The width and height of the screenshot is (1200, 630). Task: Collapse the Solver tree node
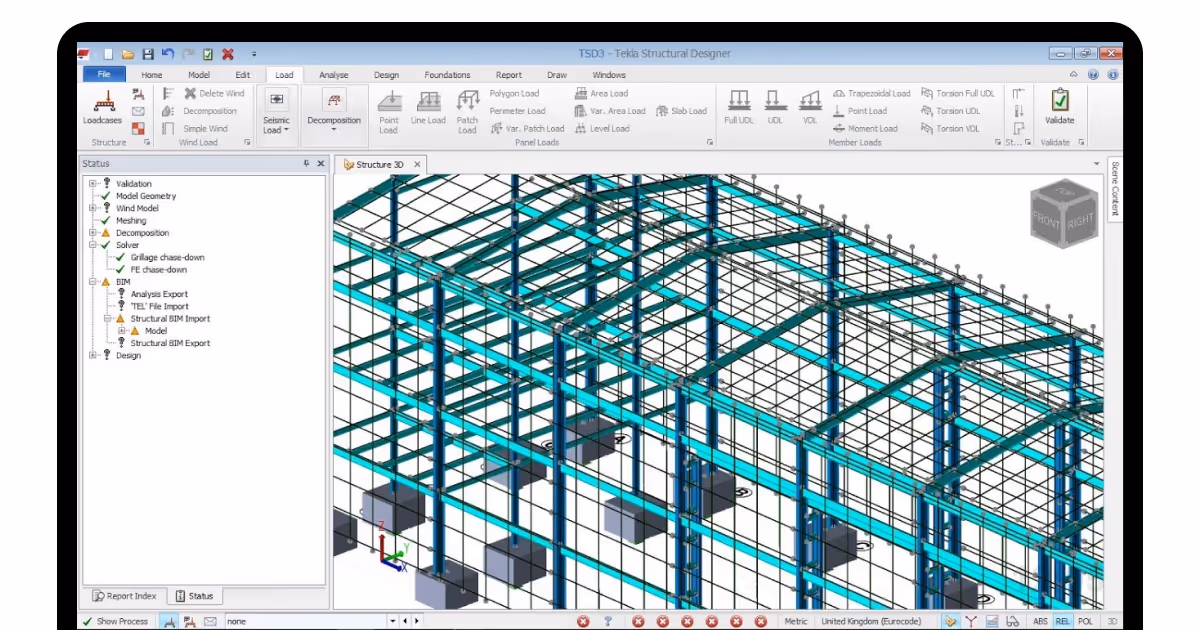click(x=92, y=245)
